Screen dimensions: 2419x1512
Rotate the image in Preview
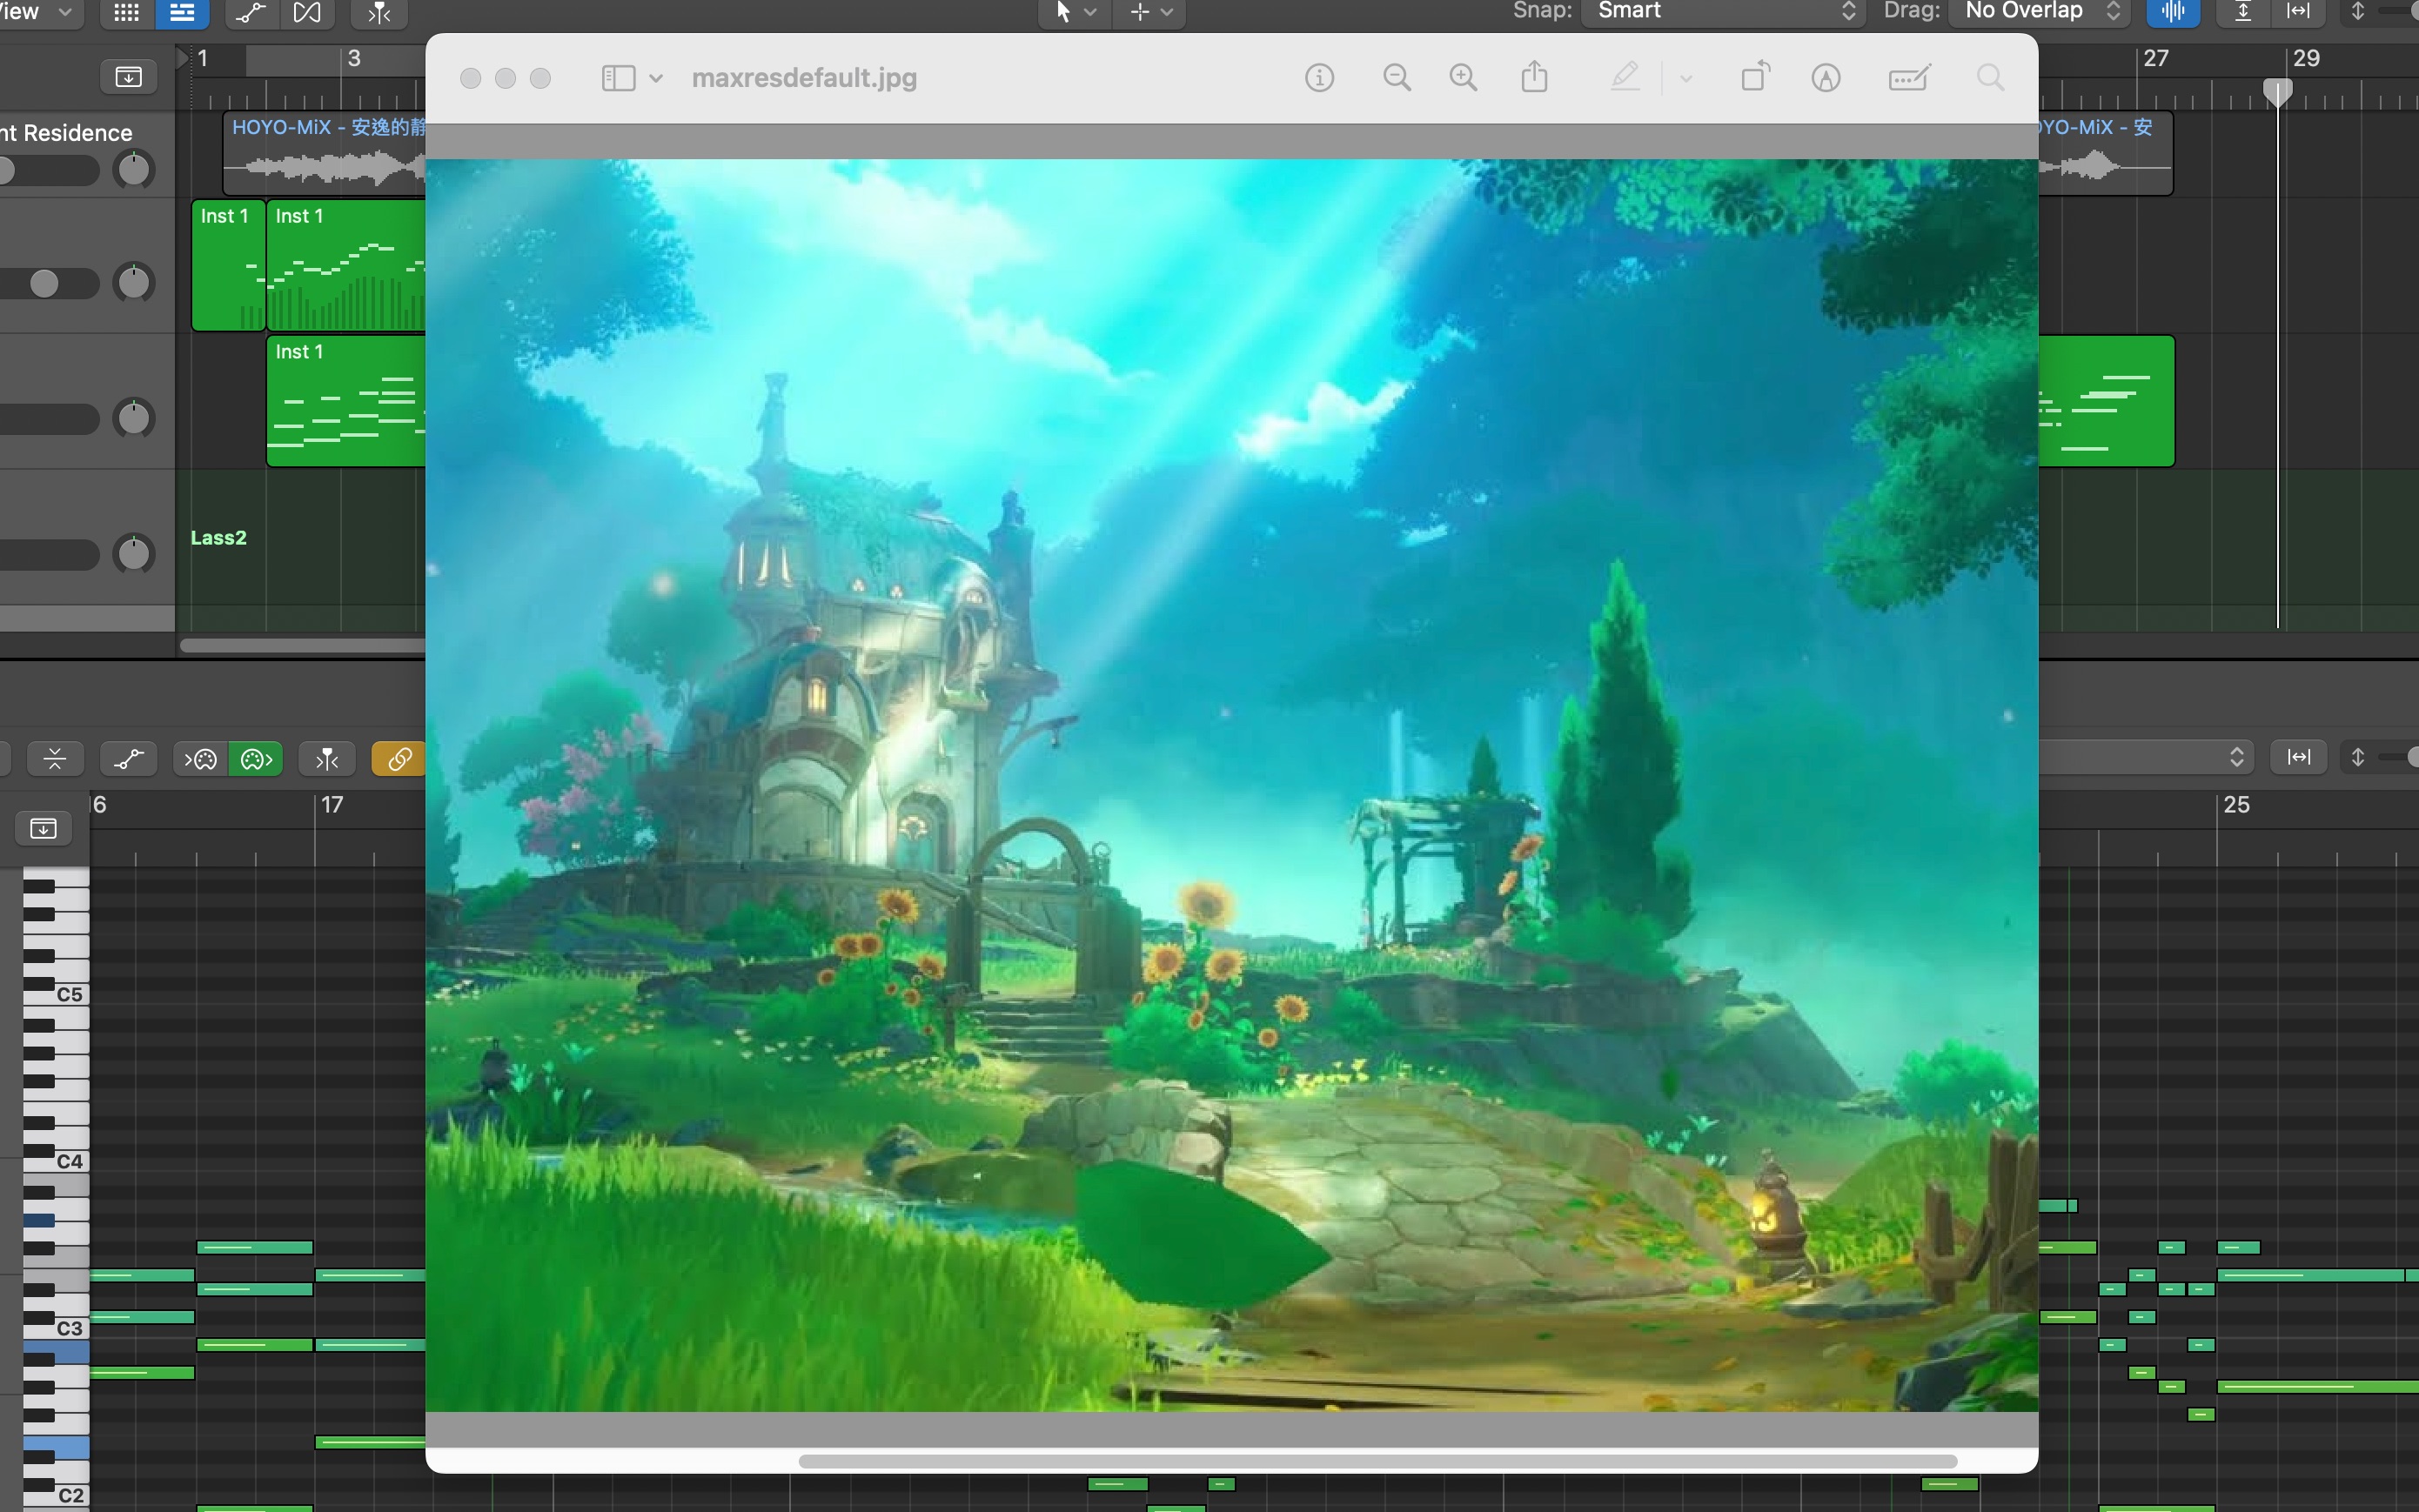pyautogui.click(x=1755, y=77)
